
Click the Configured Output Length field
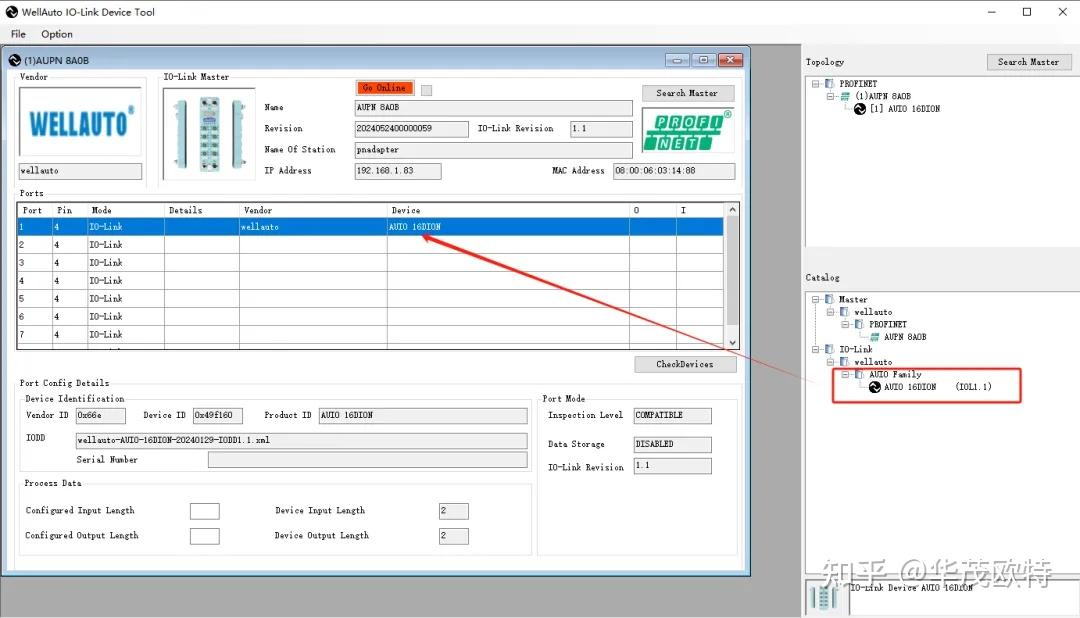(205, 536)
